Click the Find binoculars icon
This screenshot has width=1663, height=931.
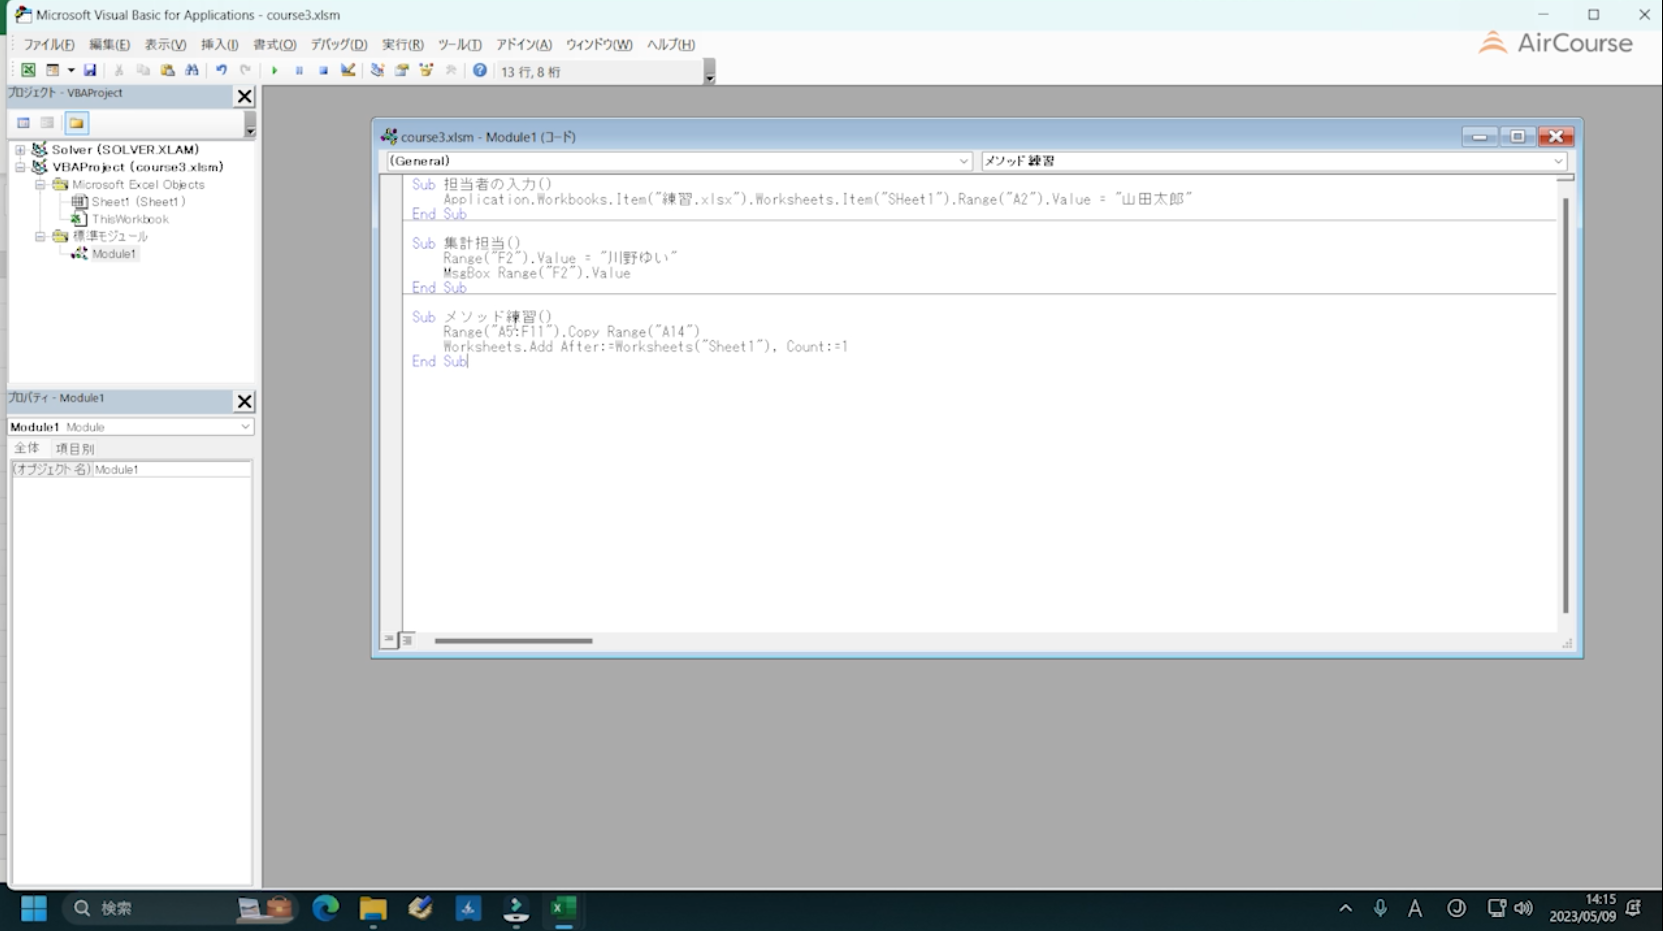(x=192, y=71)
